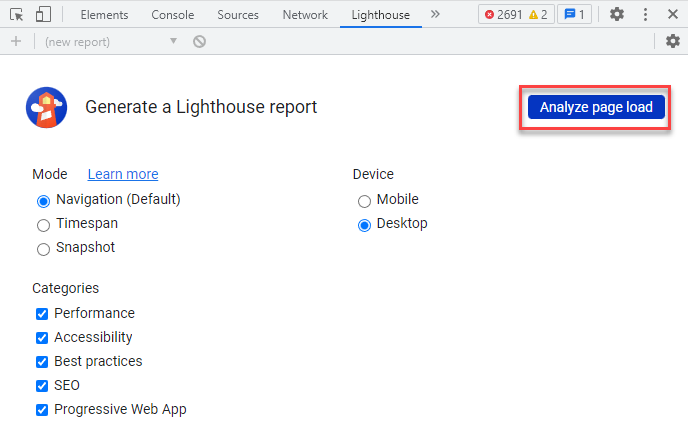
Task: Select the Lighthouse tab
Action: point(380,15)
